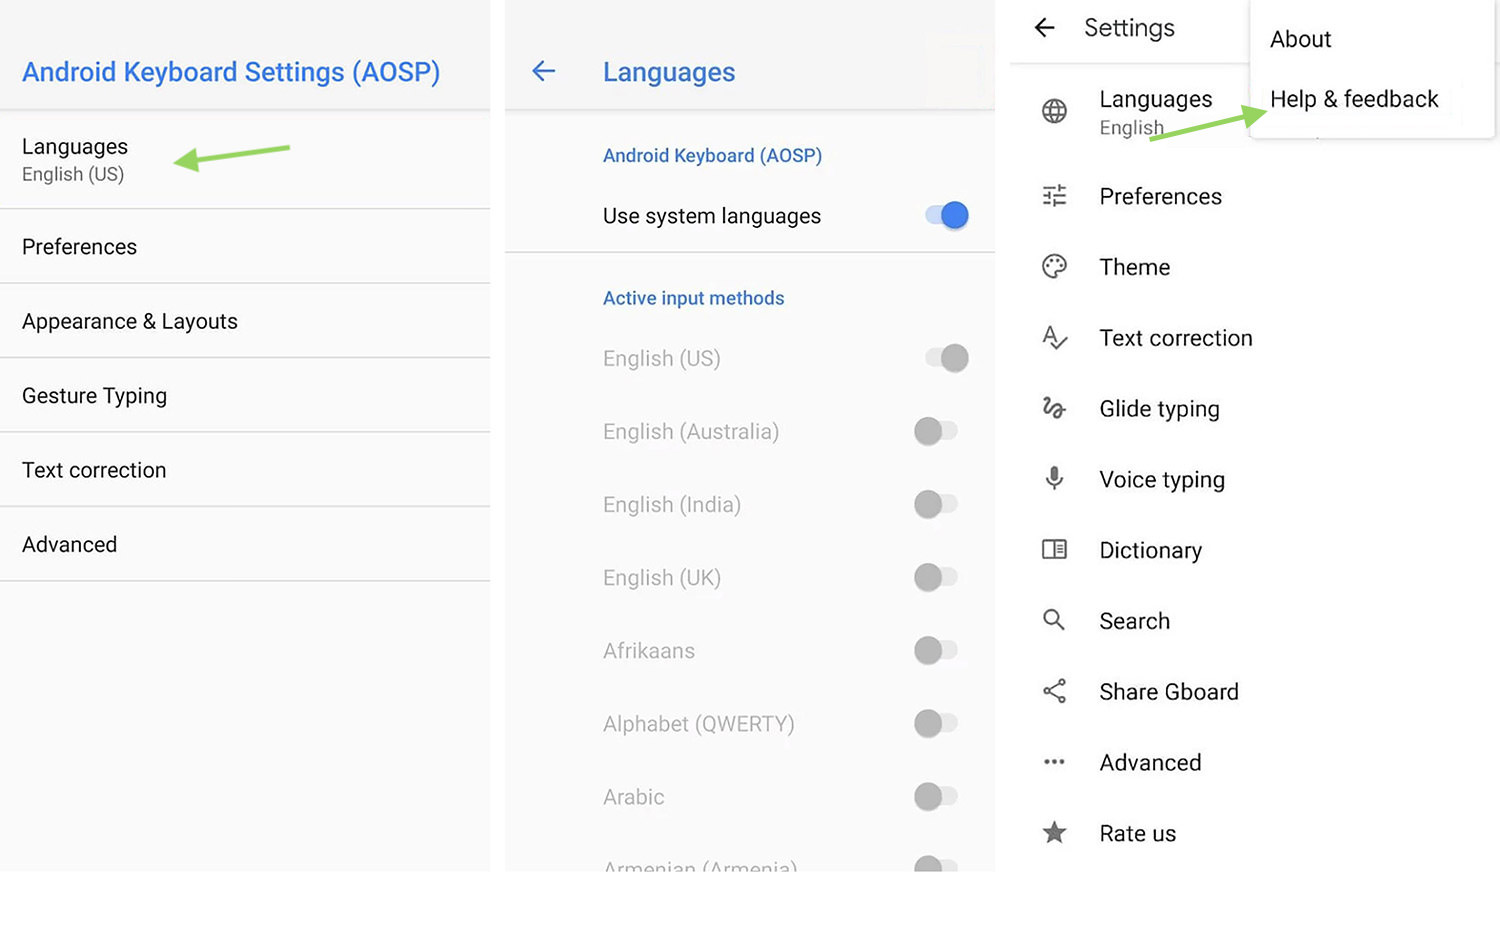Enable the Afrikaans input method switch
The height and width of the screenshot is (926, 1500).
point(936,650)
